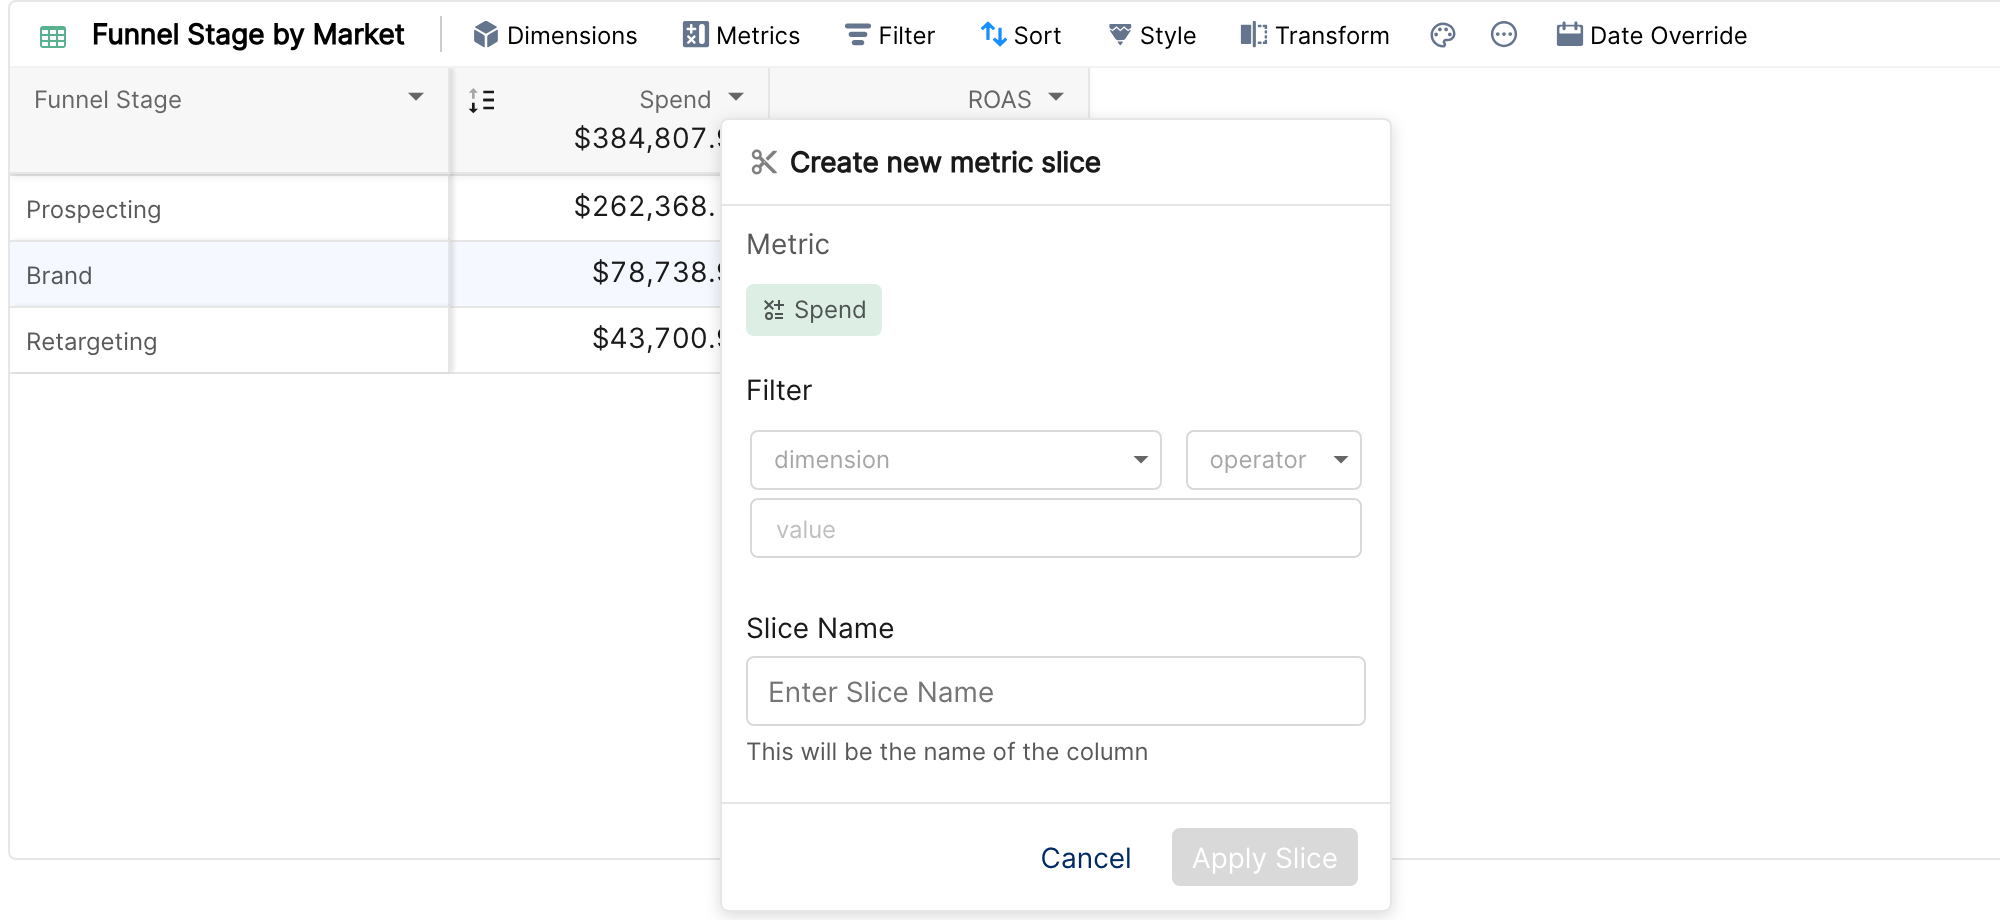Viewport: 2000px width, 920px height.
Task: Open the Style menu
Action: tap(1152, 35)
